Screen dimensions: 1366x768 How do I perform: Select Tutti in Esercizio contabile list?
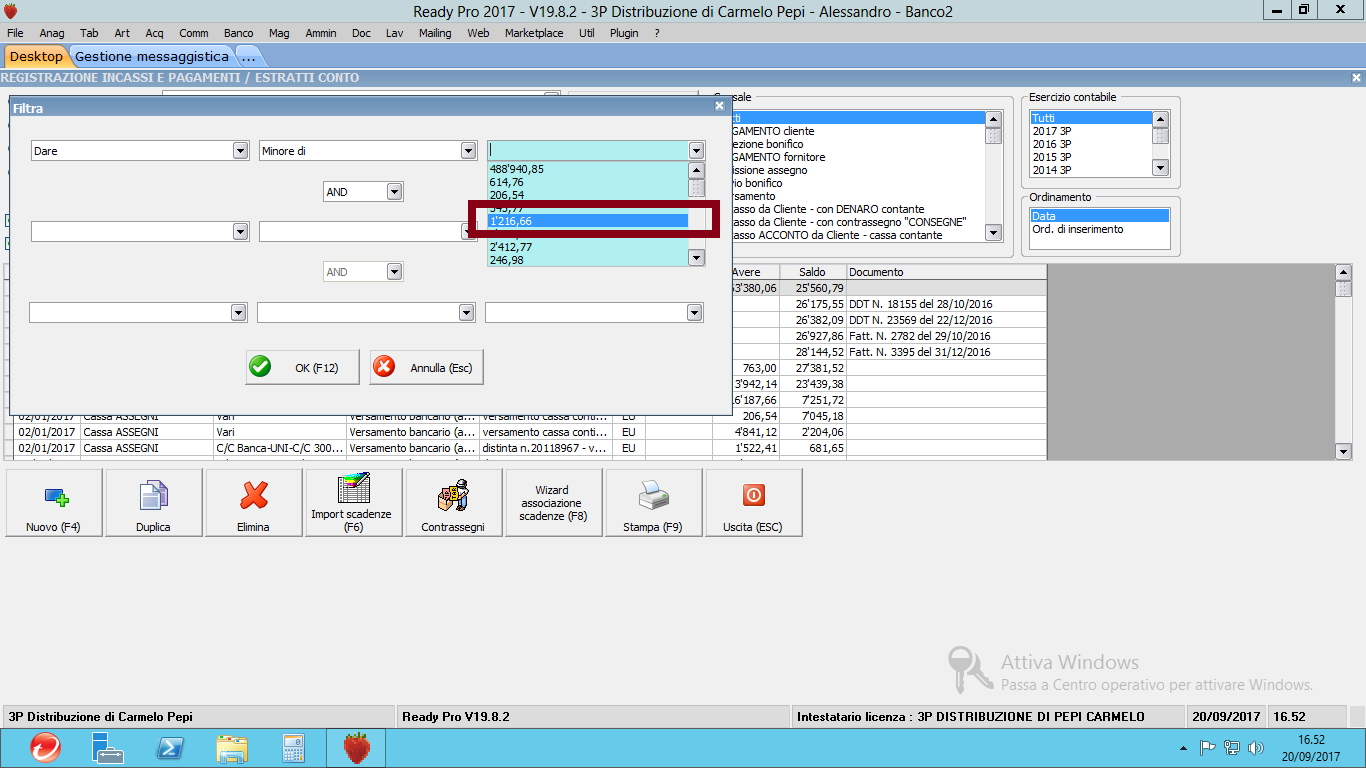coord(1090,118)
